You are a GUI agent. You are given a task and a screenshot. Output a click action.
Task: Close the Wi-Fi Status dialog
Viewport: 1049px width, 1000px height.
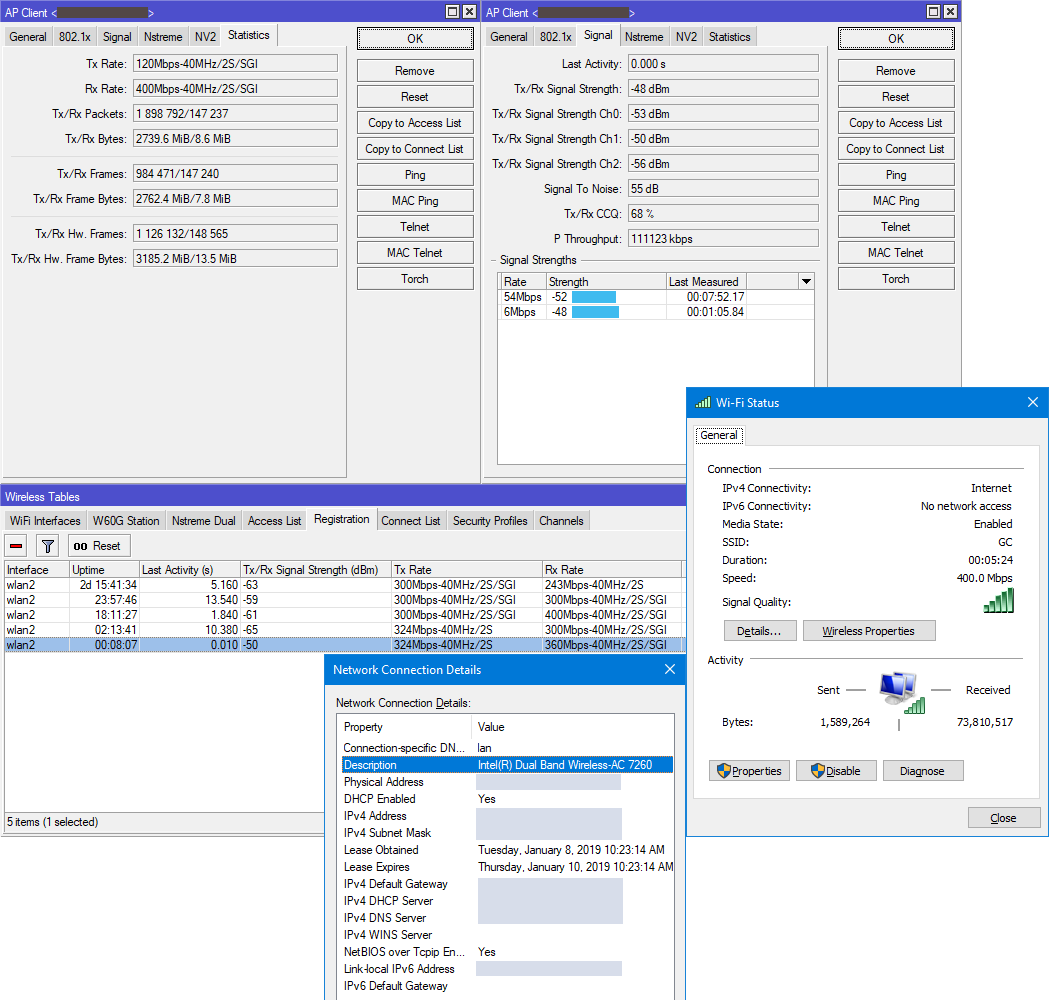(x=1032, y=402)
